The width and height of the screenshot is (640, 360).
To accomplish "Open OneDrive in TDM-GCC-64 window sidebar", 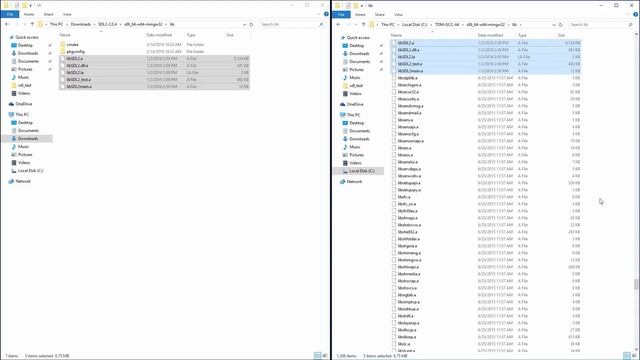I will (352, 104).
